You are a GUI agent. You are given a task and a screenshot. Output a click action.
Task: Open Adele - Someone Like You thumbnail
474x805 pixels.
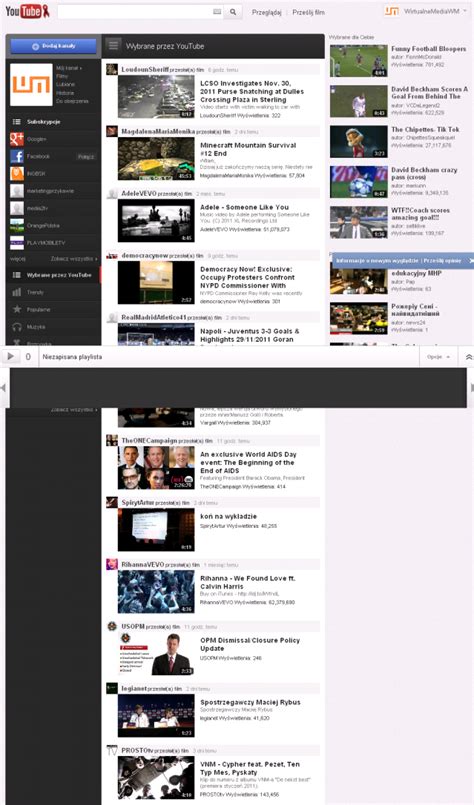pos(156,221)
